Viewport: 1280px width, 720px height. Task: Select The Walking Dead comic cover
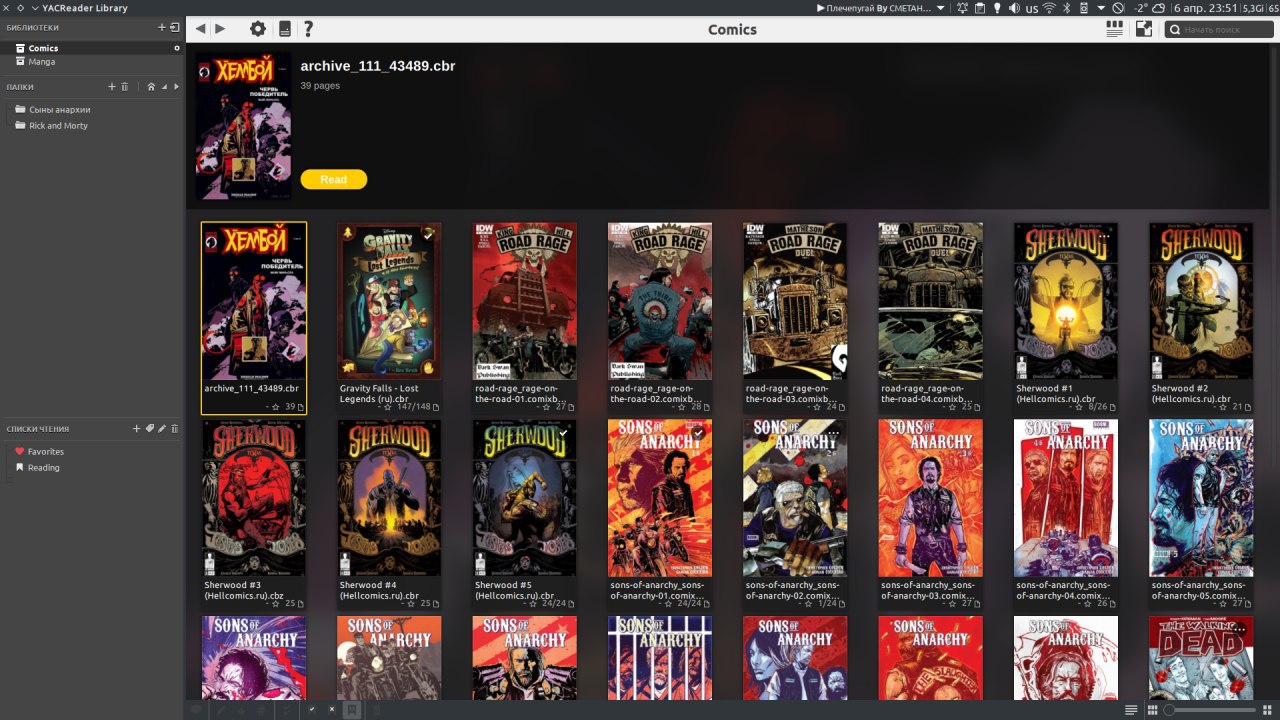[1201, 658]
